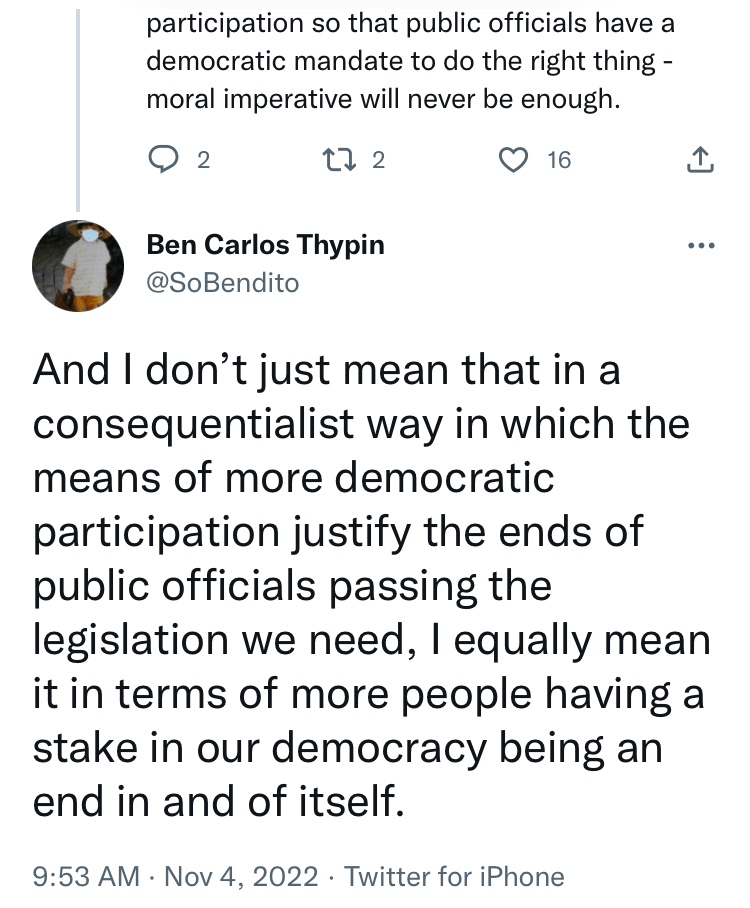Click the reply count next to speech bubble

[x=203, y=159]
